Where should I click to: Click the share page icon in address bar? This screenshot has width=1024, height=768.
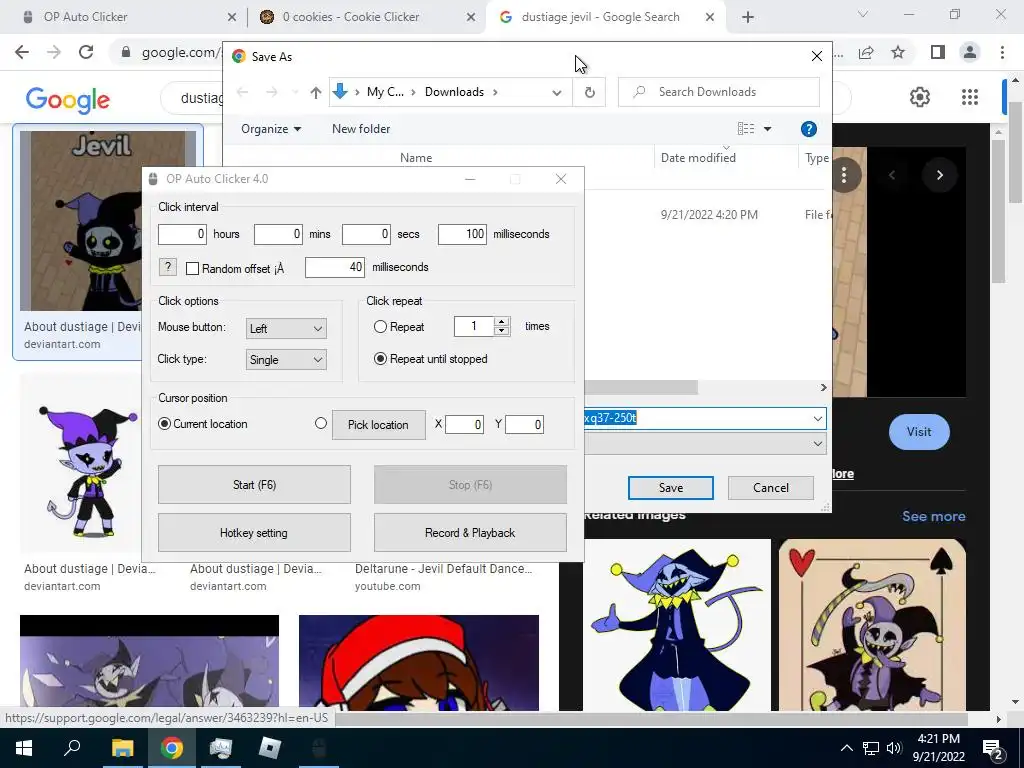click(x=866, y=52)
